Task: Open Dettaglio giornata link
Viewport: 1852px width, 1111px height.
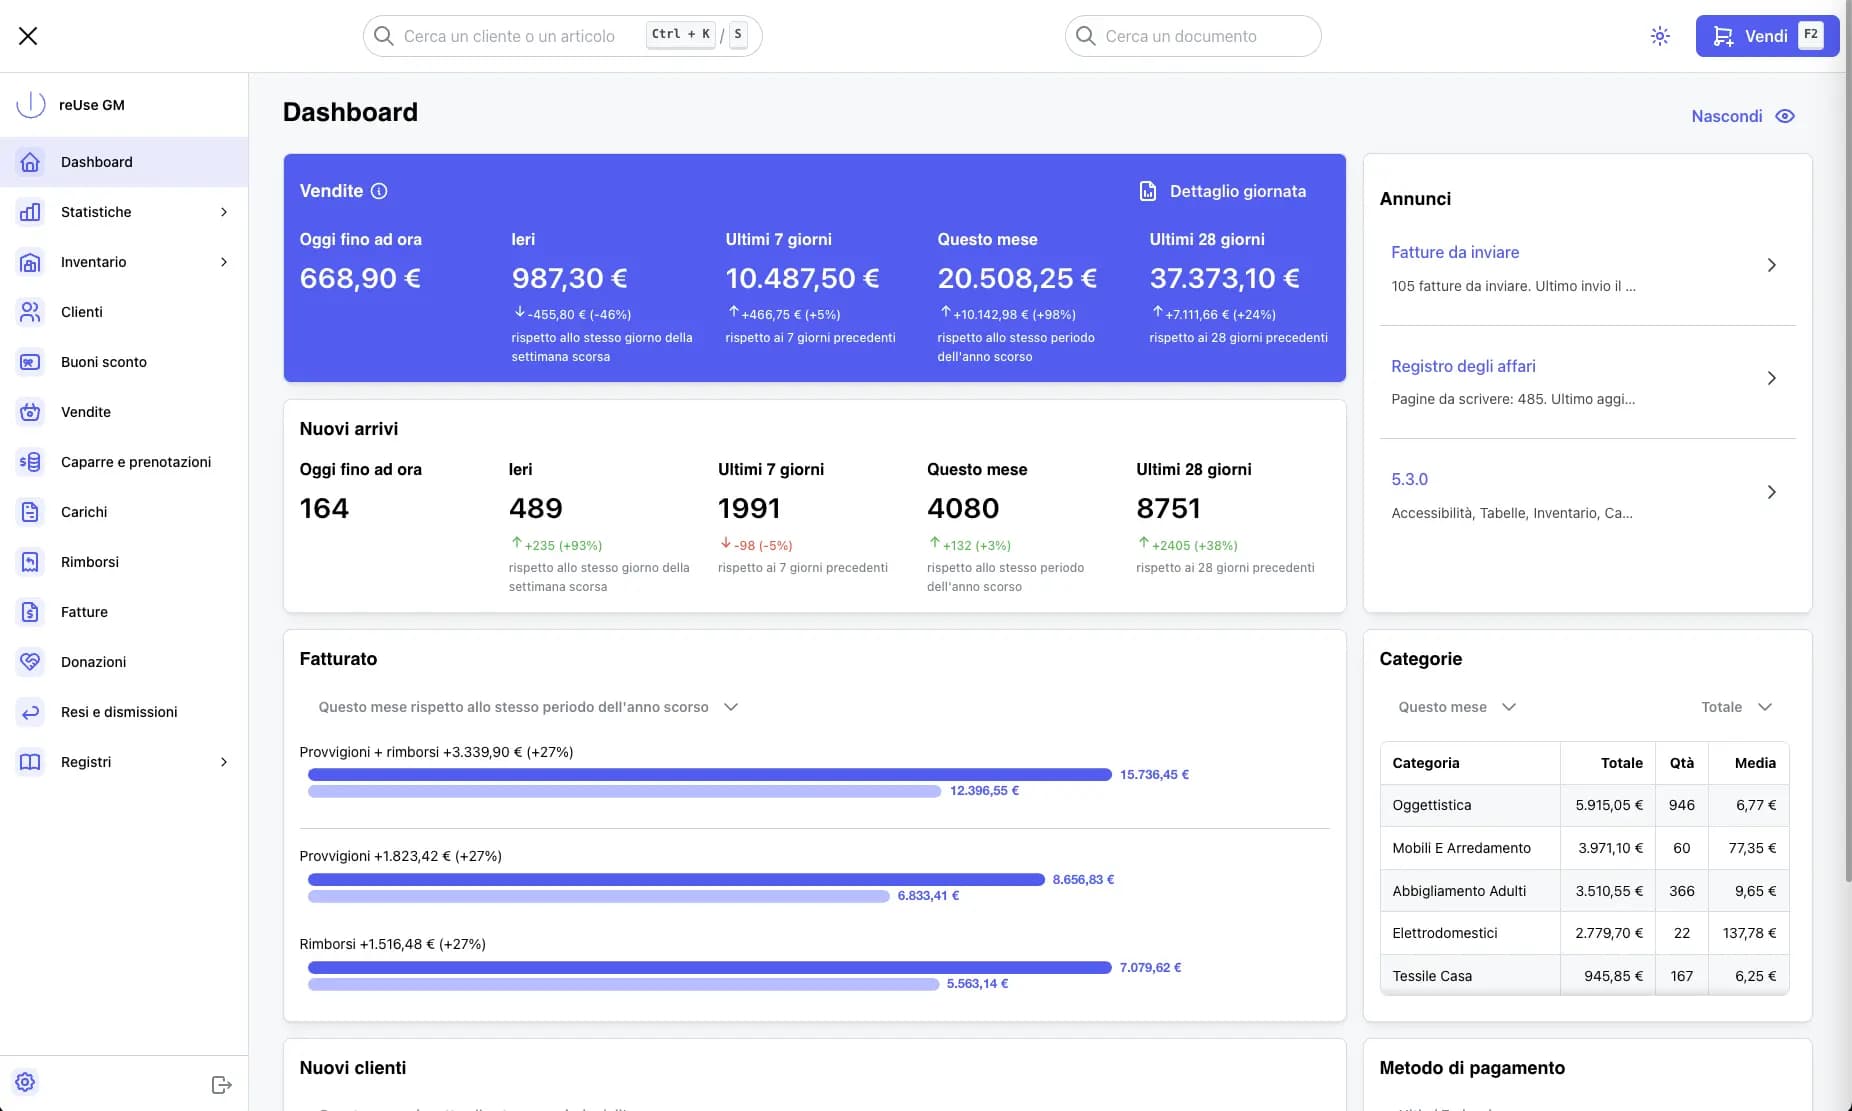Action: [x=1223, y=191]
